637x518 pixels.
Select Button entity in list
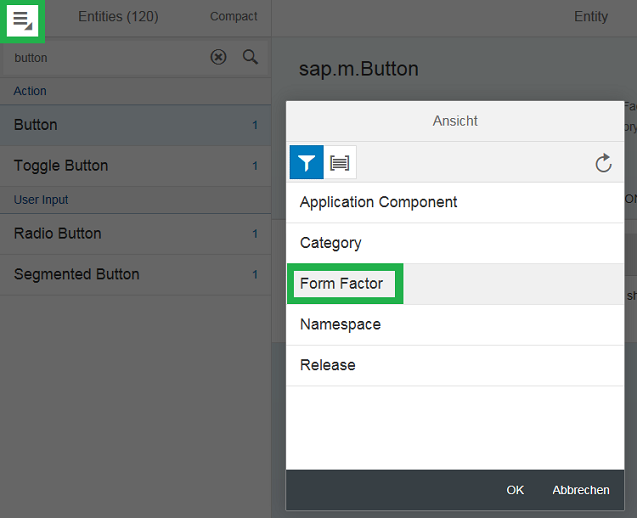pos(36,125)
